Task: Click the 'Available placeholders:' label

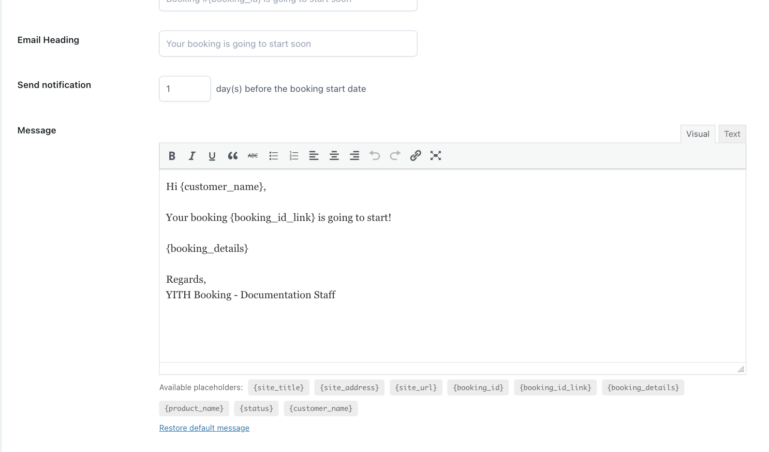Action: pyautogui.click(x=201, y=387)
